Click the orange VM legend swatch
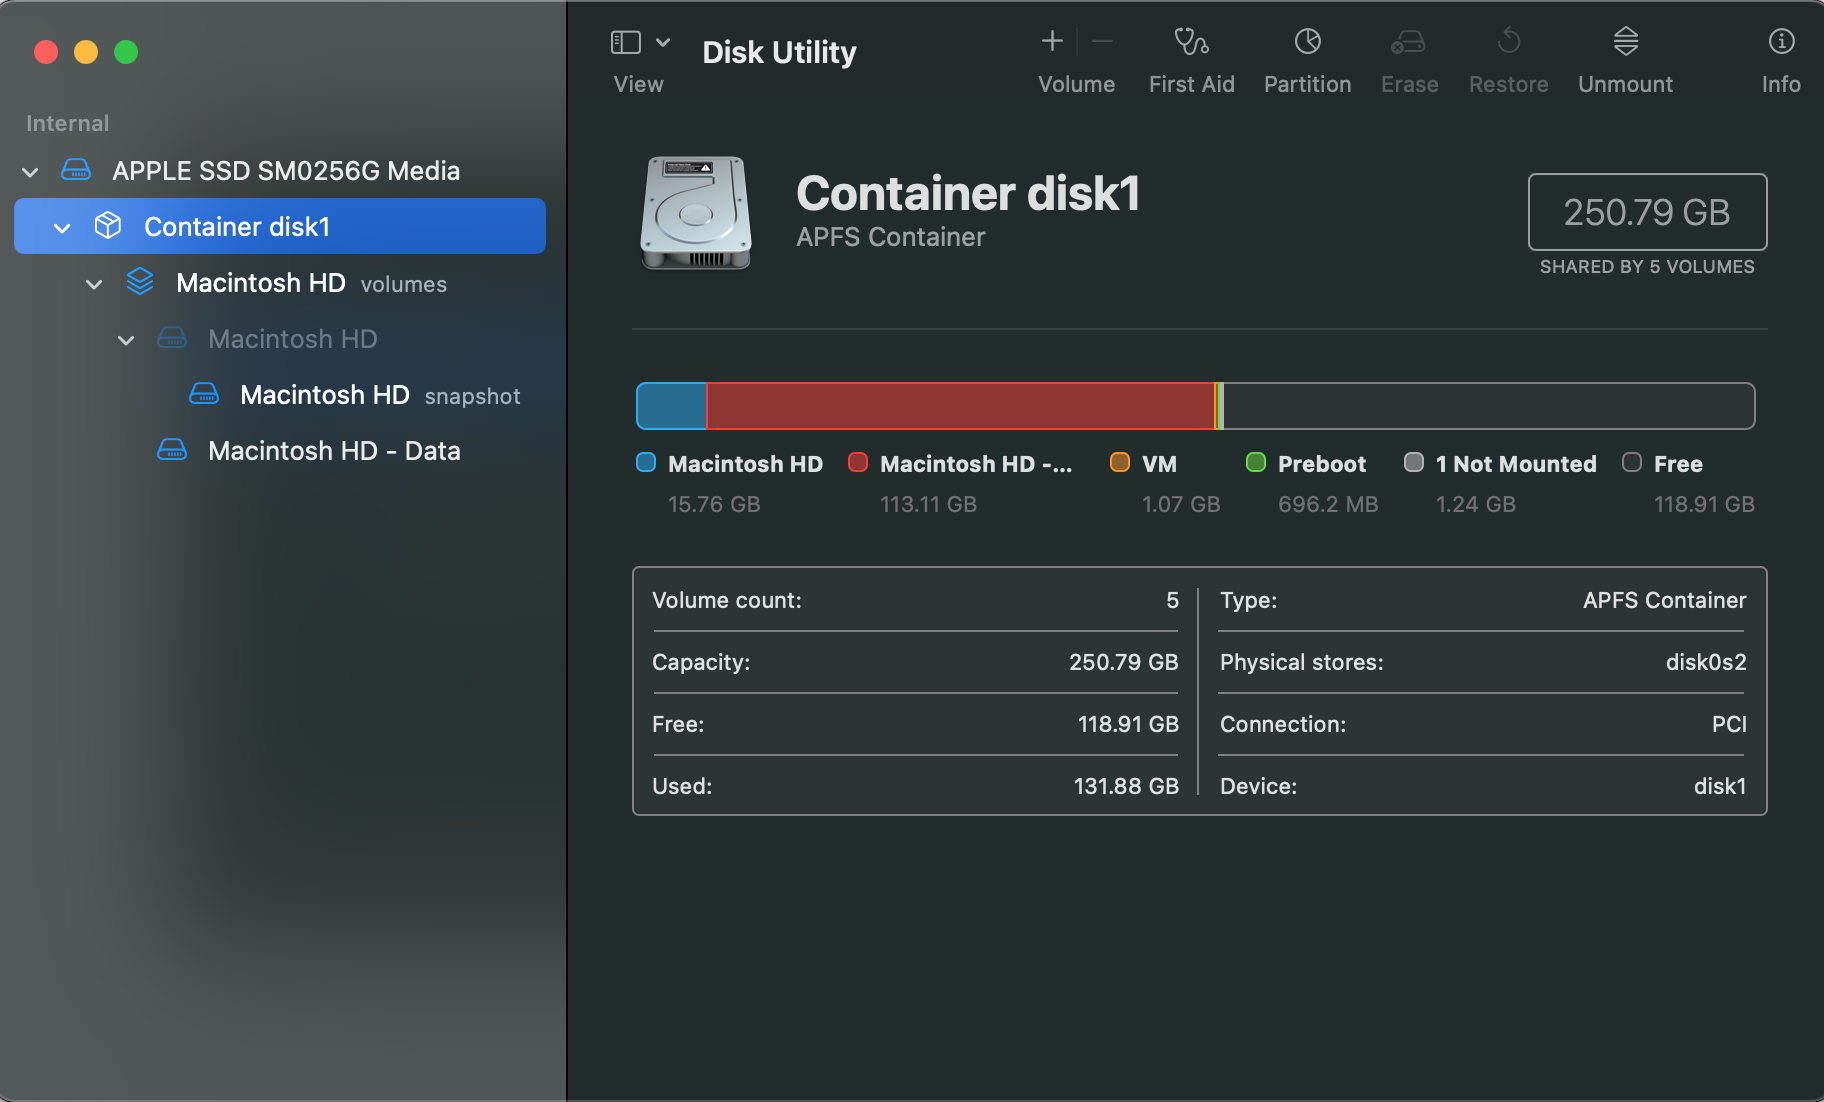Image resolution: width=1824 pixels, height=1102 pixels. pos(1120,462)
